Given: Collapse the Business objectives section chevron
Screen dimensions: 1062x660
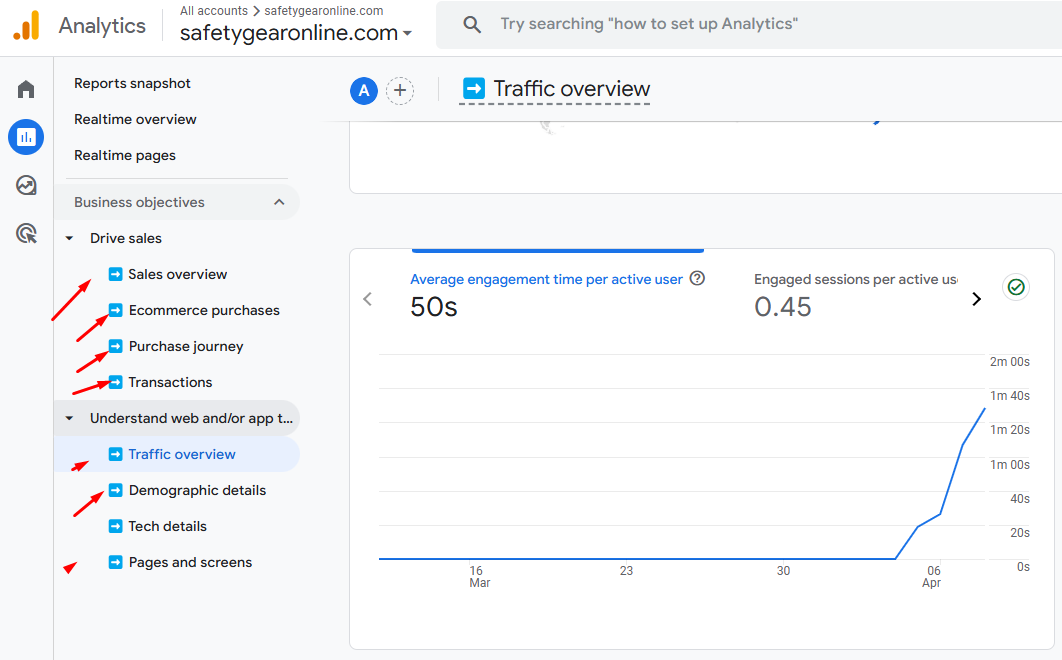Looking at the screenshot, I should (279, 202).
